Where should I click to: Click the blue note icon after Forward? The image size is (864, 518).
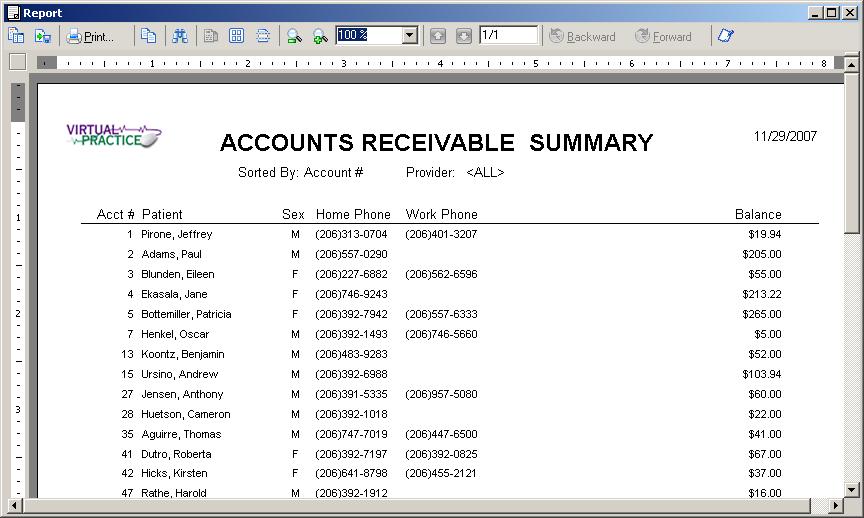pyautogui.click(x=725, y=36)
